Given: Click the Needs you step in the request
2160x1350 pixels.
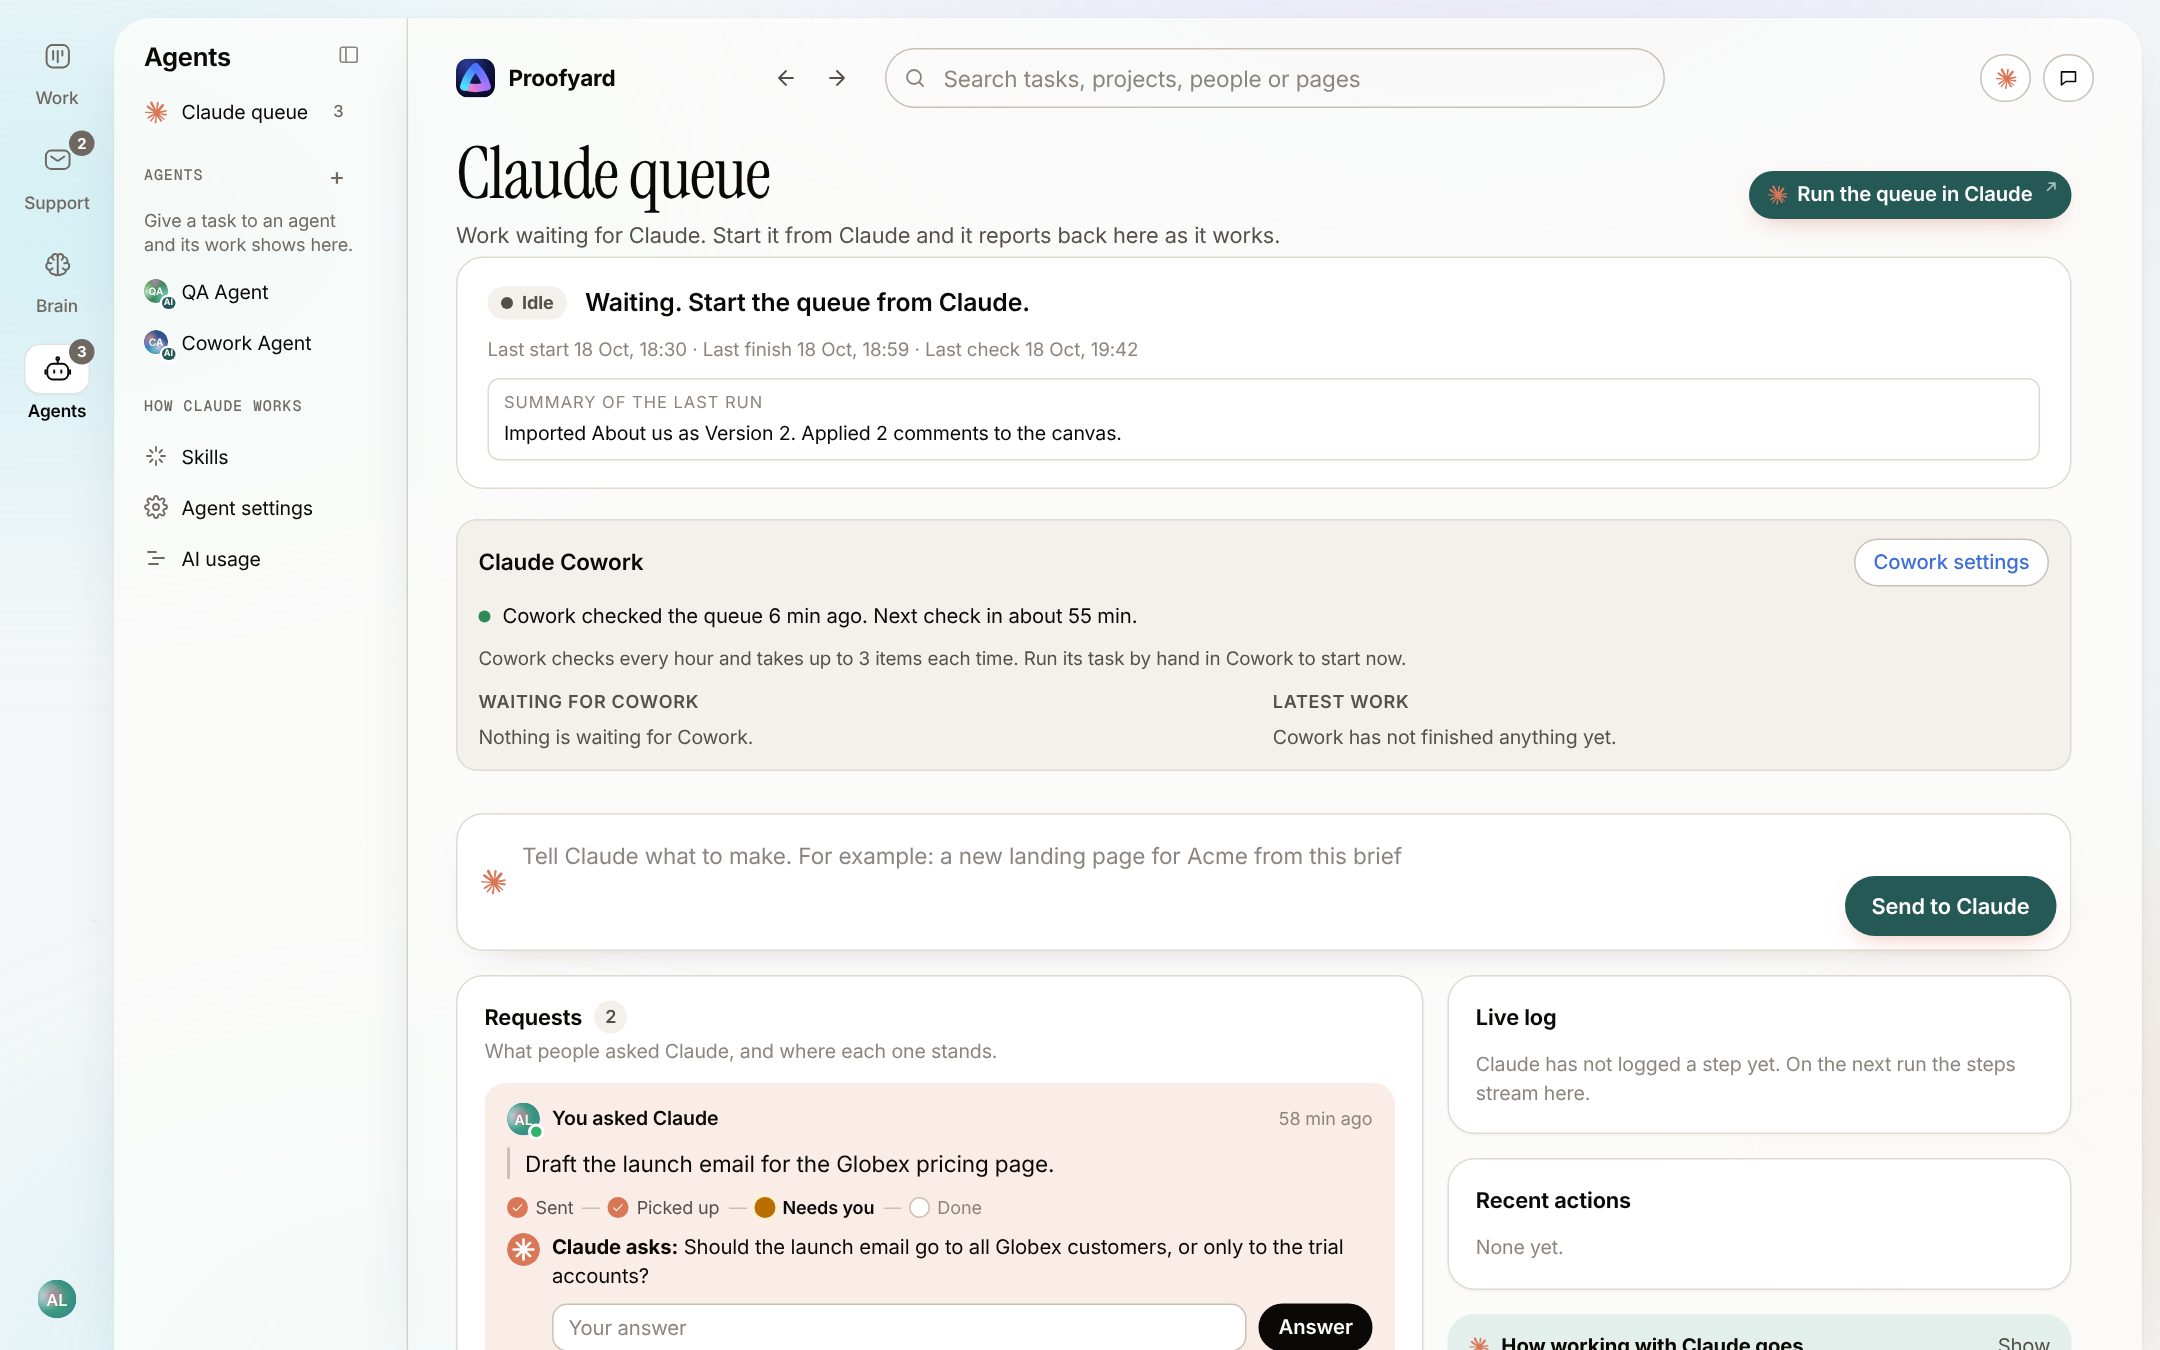Looking at the screenshot, I should point(814,1207).
